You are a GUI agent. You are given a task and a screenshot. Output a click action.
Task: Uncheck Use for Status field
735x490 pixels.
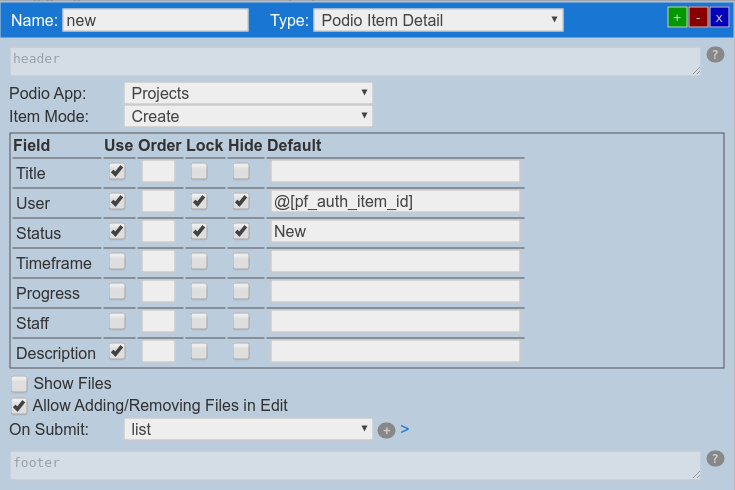[x=117, y=231]
